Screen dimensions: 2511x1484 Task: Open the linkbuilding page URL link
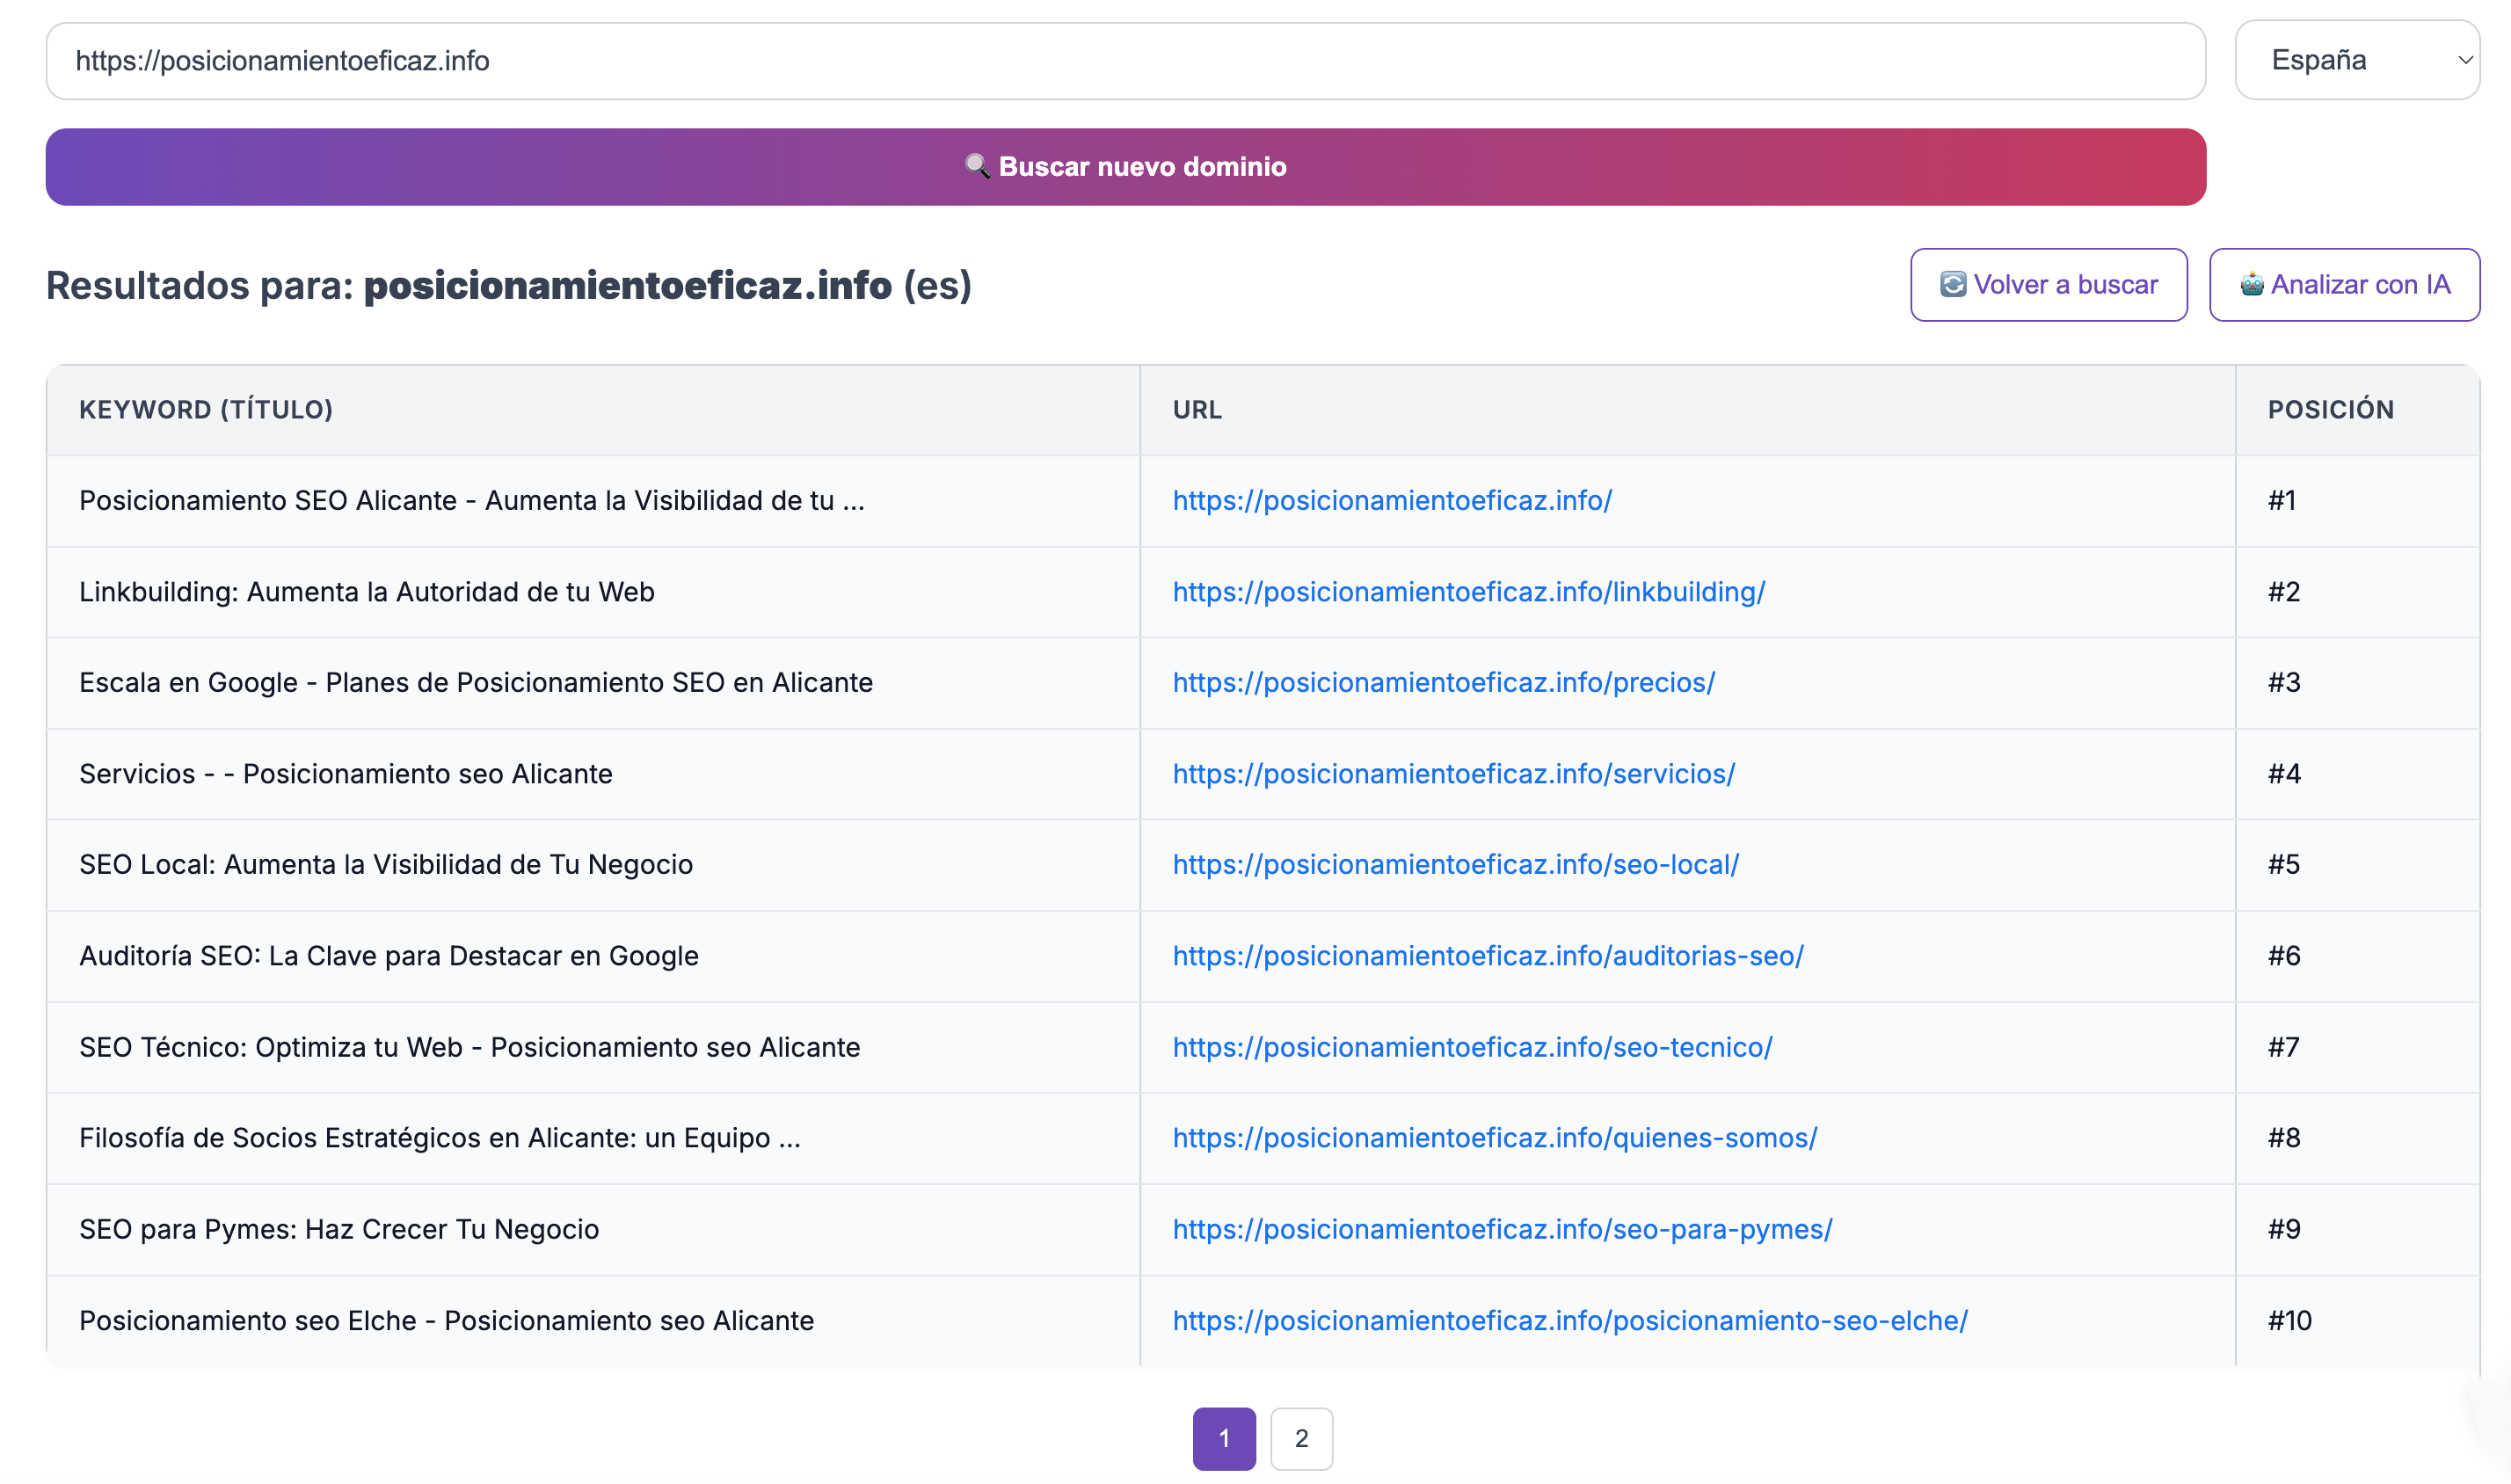[1468, 591]
